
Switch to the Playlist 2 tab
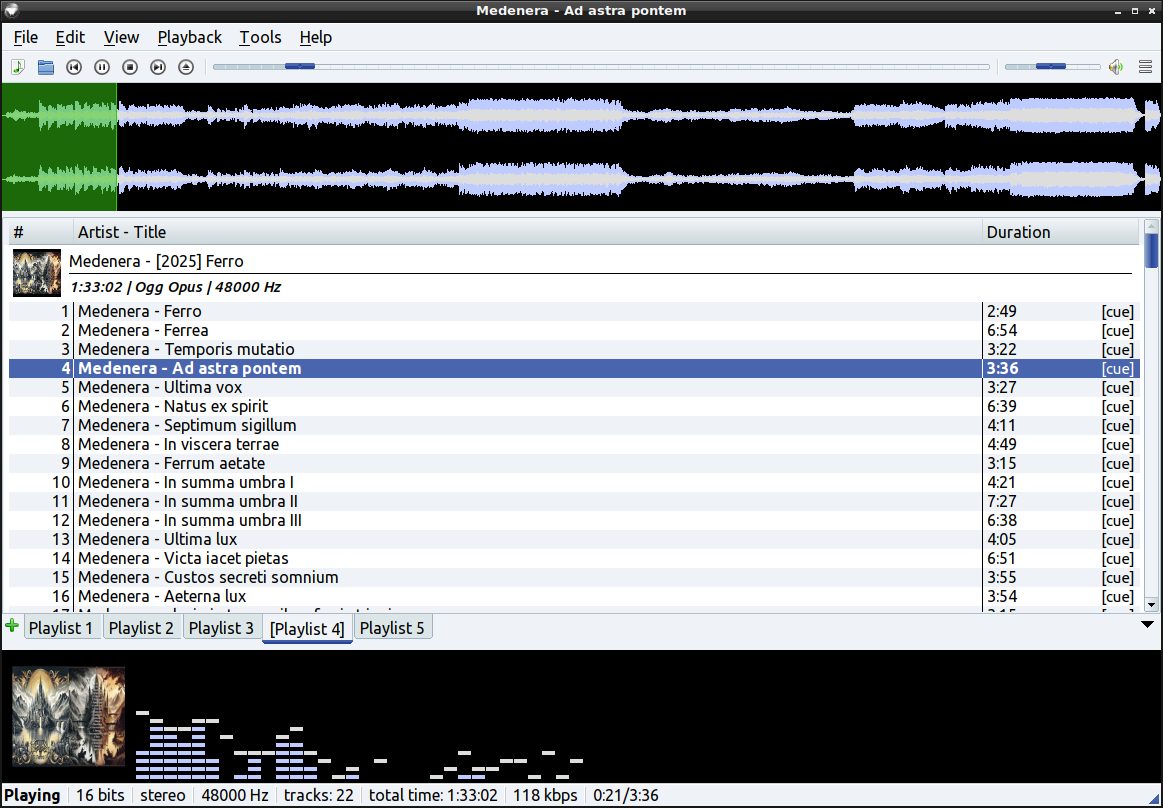click(141, 628)
